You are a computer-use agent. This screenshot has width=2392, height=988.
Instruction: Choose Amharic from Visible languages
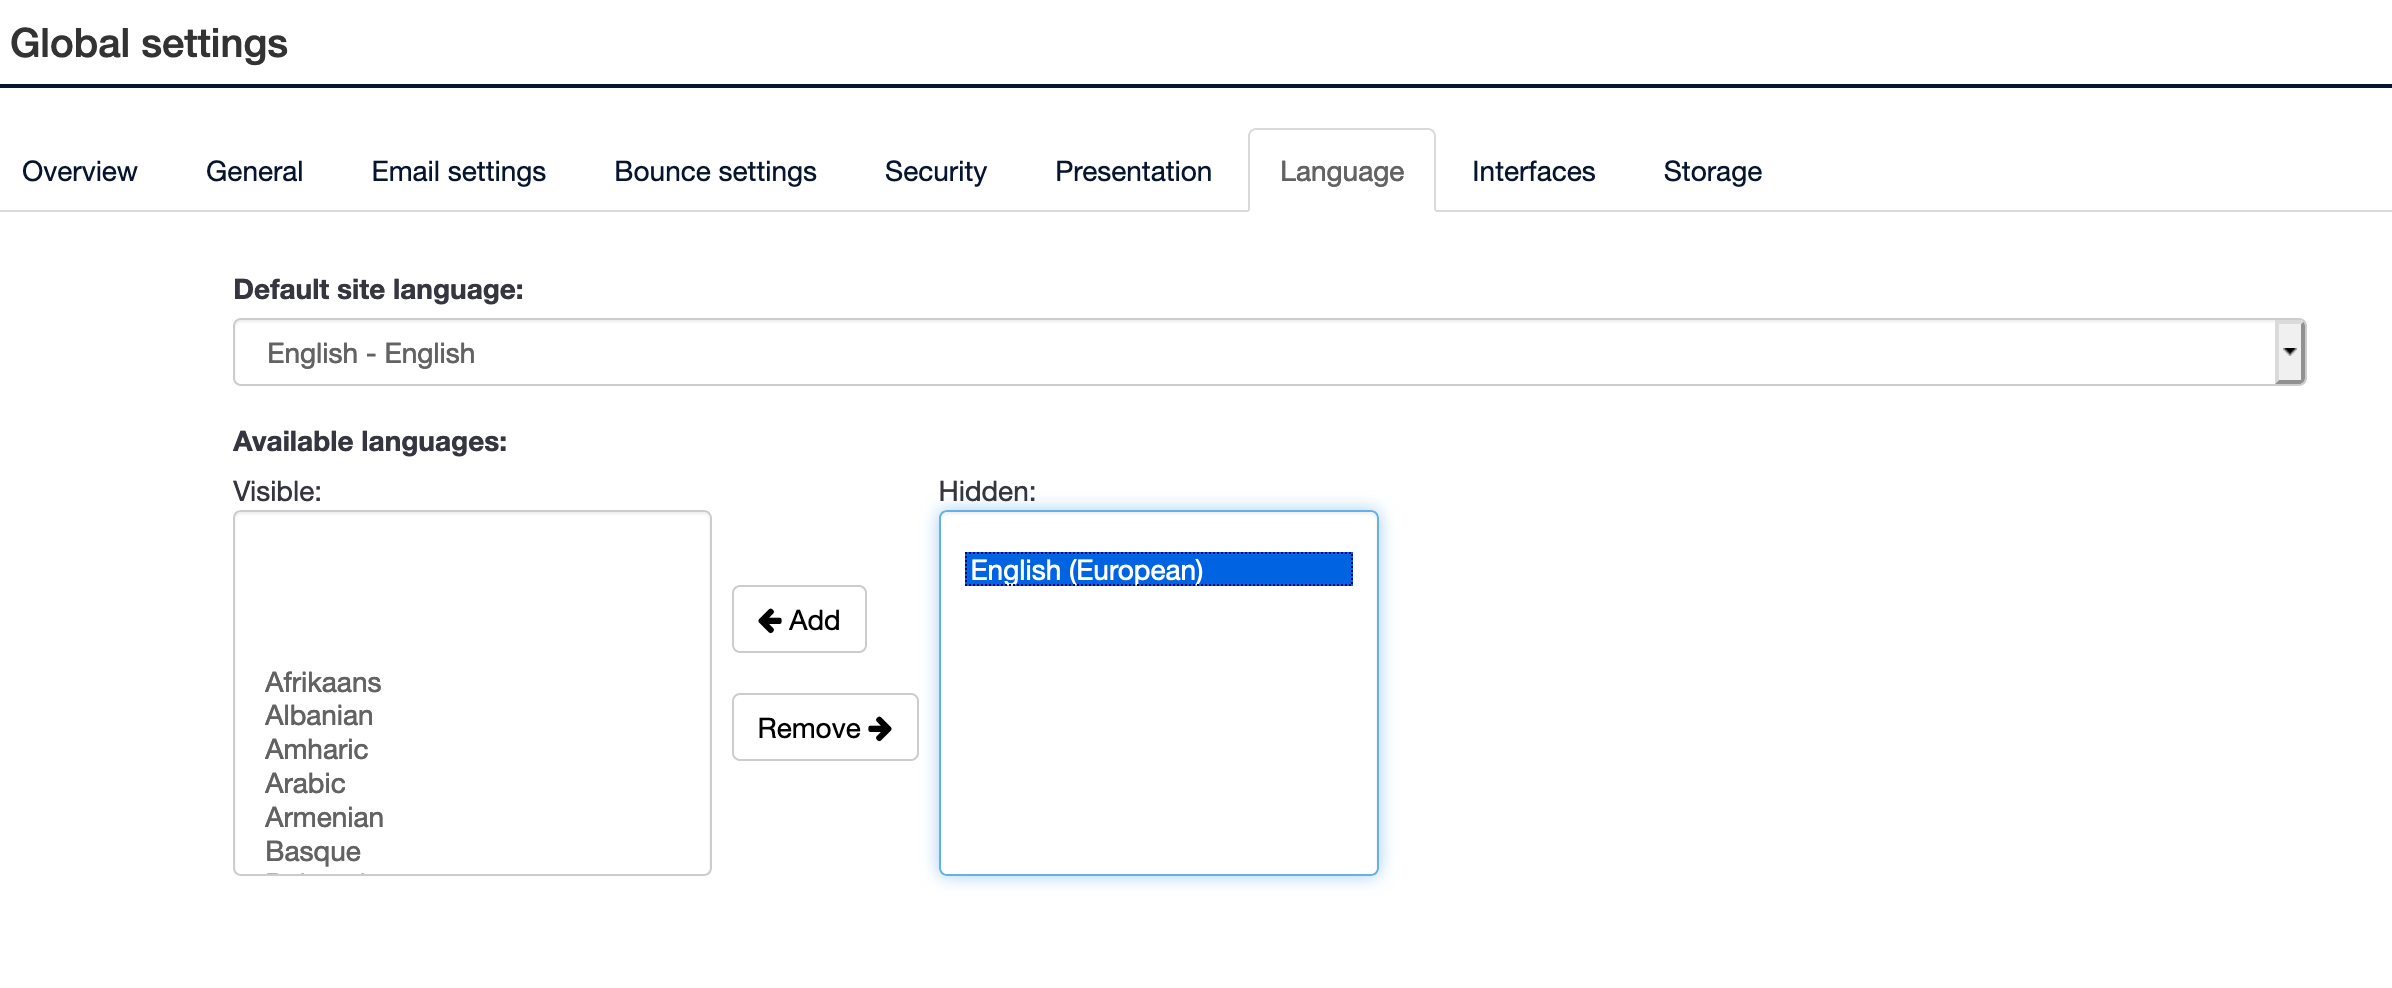pos(316,750)
